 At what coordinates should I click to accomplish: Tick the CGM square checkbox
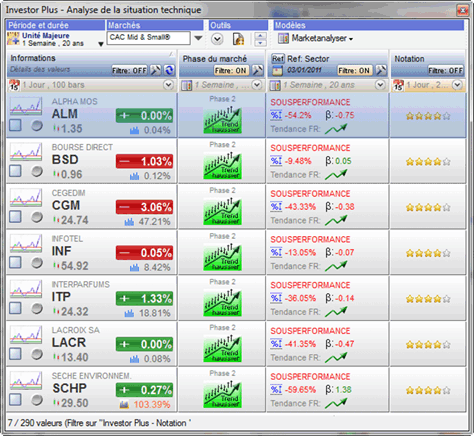tap(15, 217)
